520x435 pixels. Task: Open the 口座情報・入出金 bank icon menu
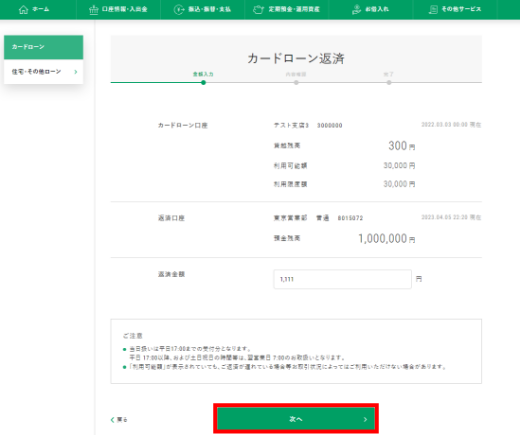pos(94,10)
